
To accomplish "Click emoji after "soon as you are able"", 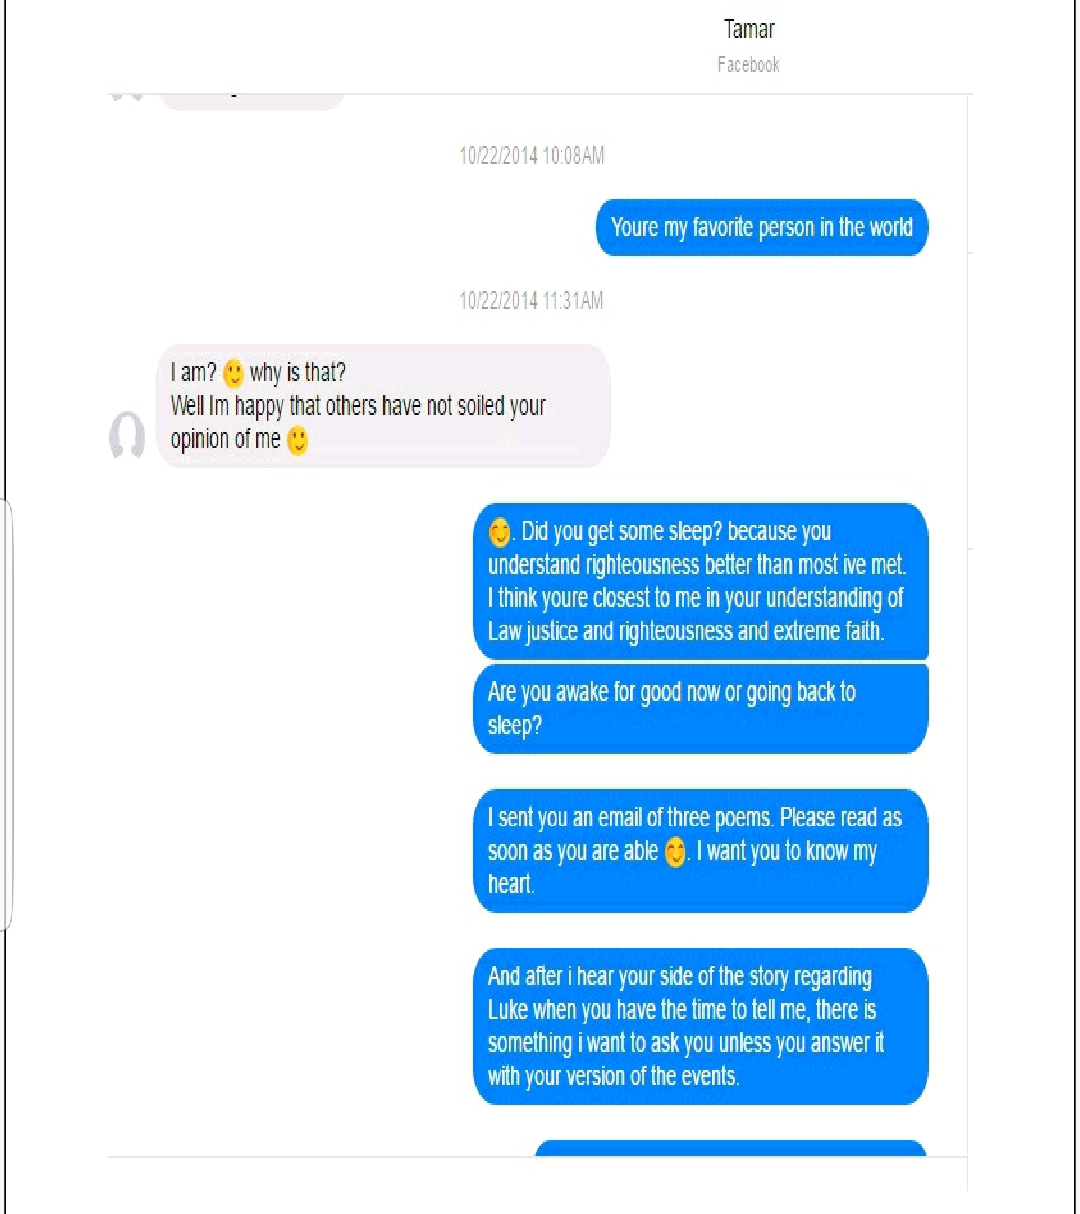I will 676,852.
